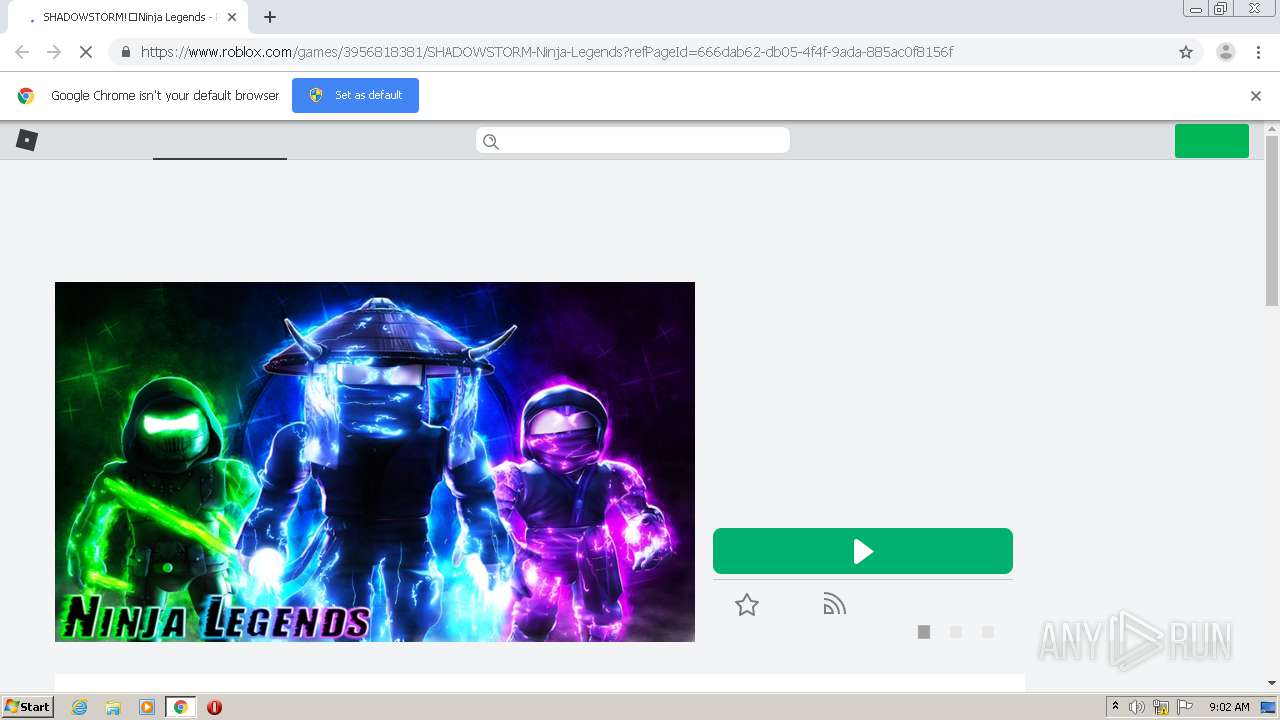Screen dimensions: 1280x720
Task: Go forward in browser history
Action: tap(54, 52)
